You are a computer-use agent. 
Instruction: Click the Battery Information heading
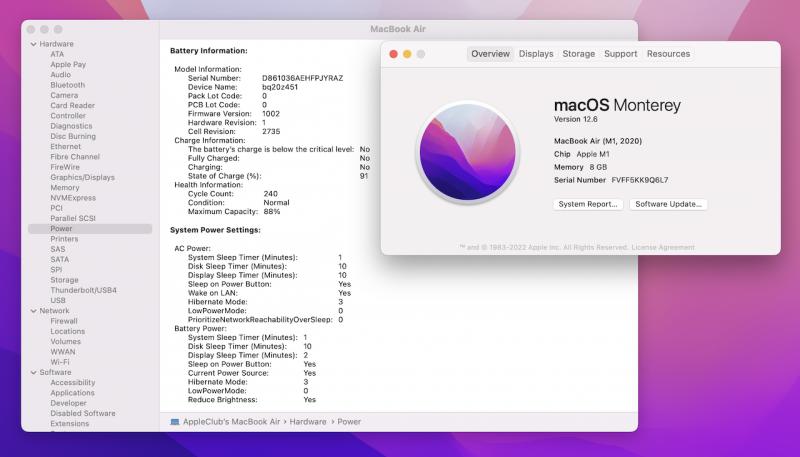click(x=209, y=50)
